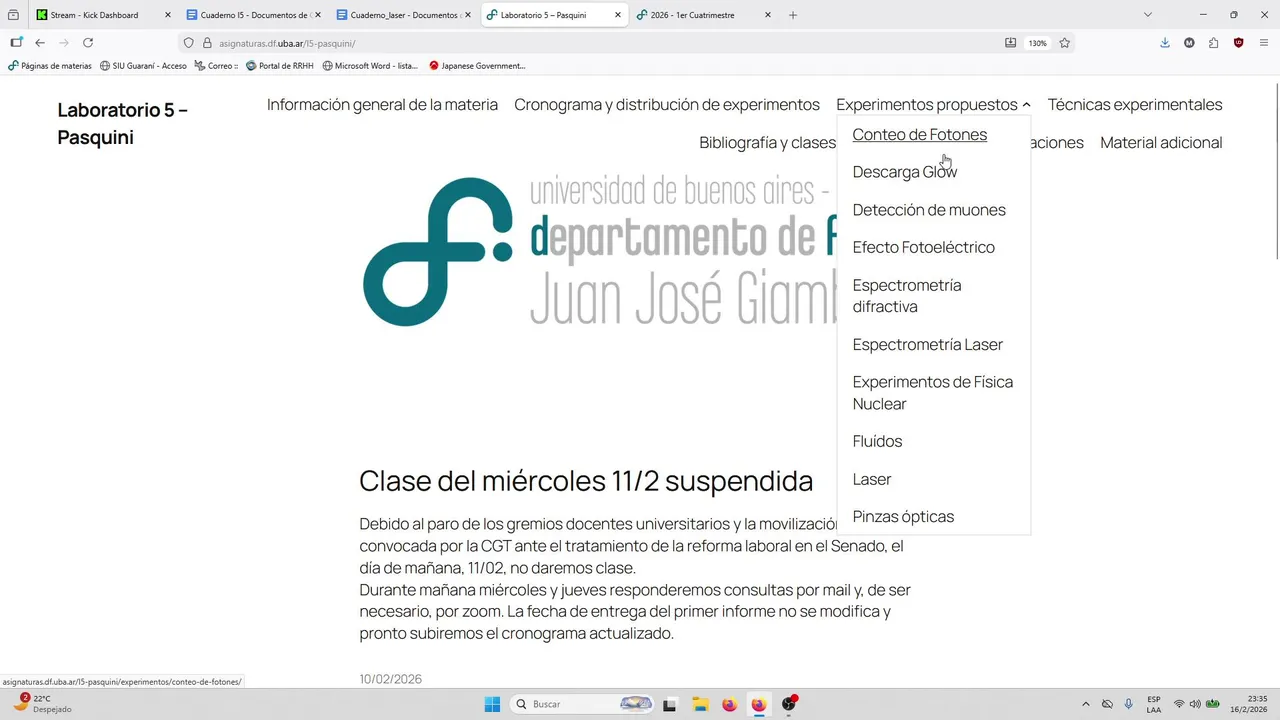Open Firefox application hamburger menu
The height and width of the screenshot is (720, 1280).
click(1264, 43)
